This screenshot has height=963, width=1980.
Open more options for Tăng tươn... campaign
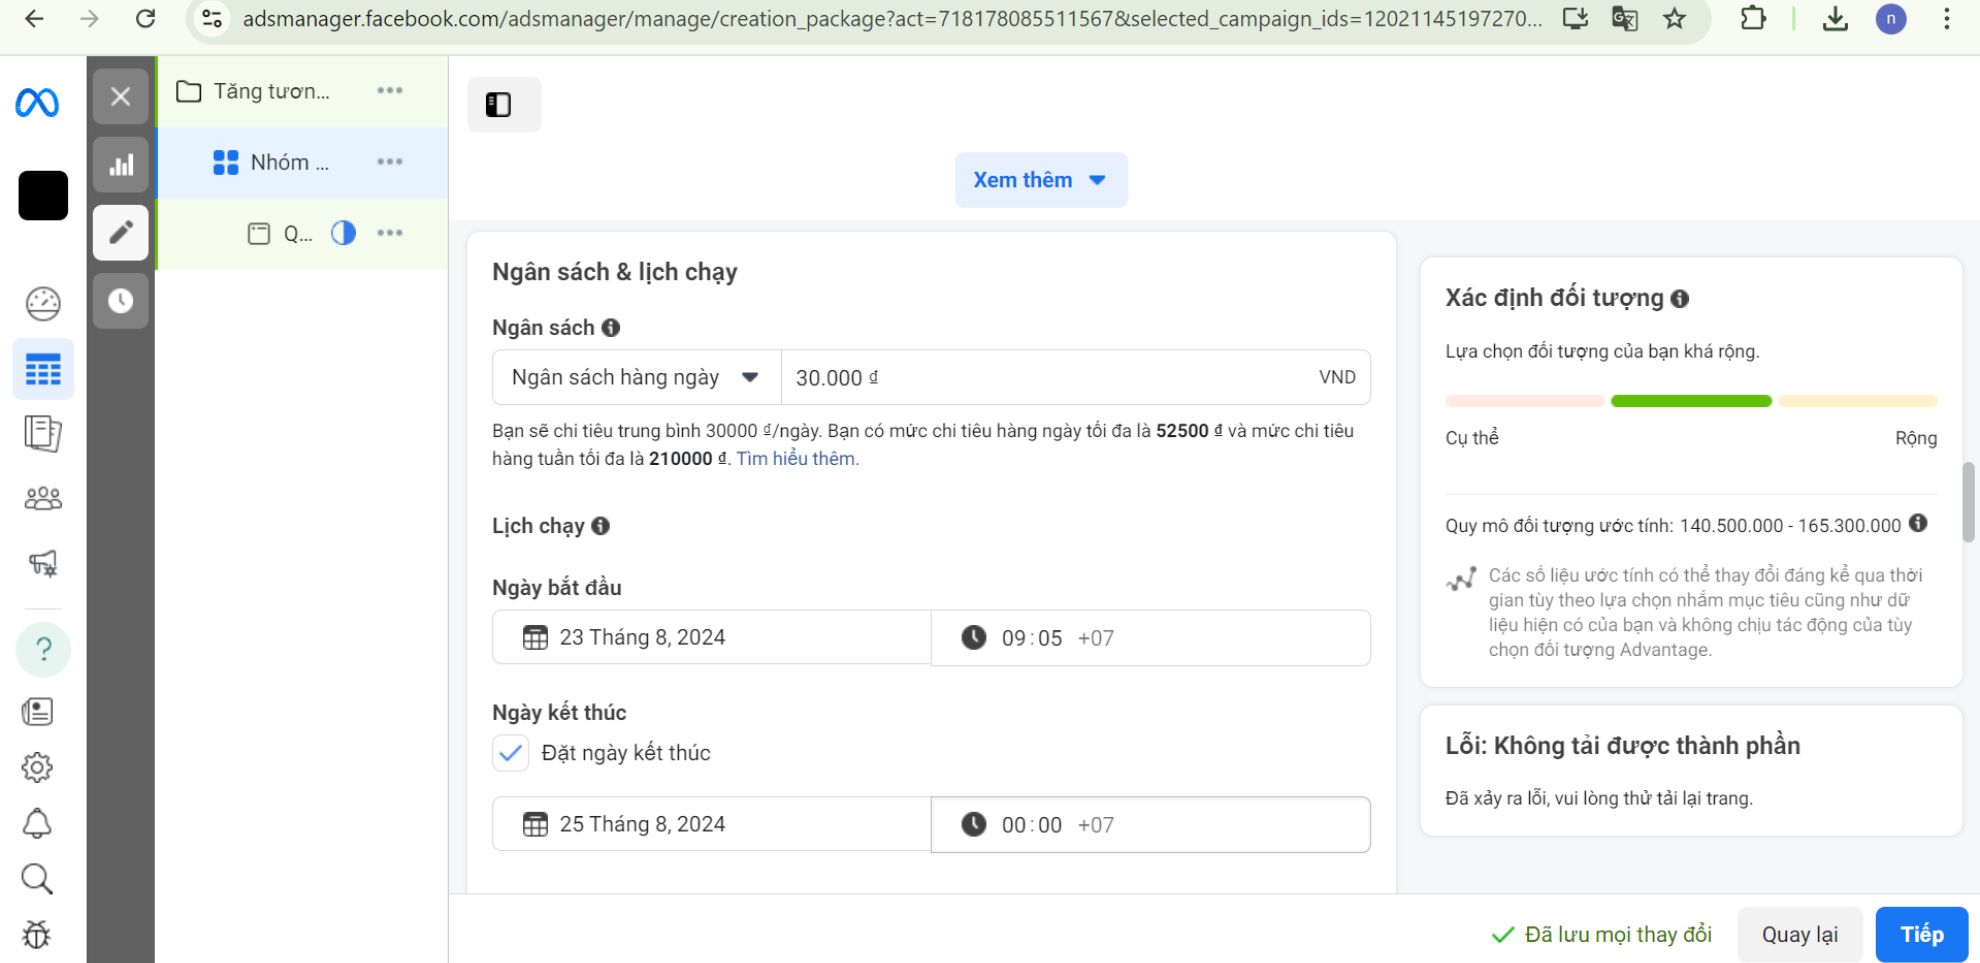click(x=390, y=91)
